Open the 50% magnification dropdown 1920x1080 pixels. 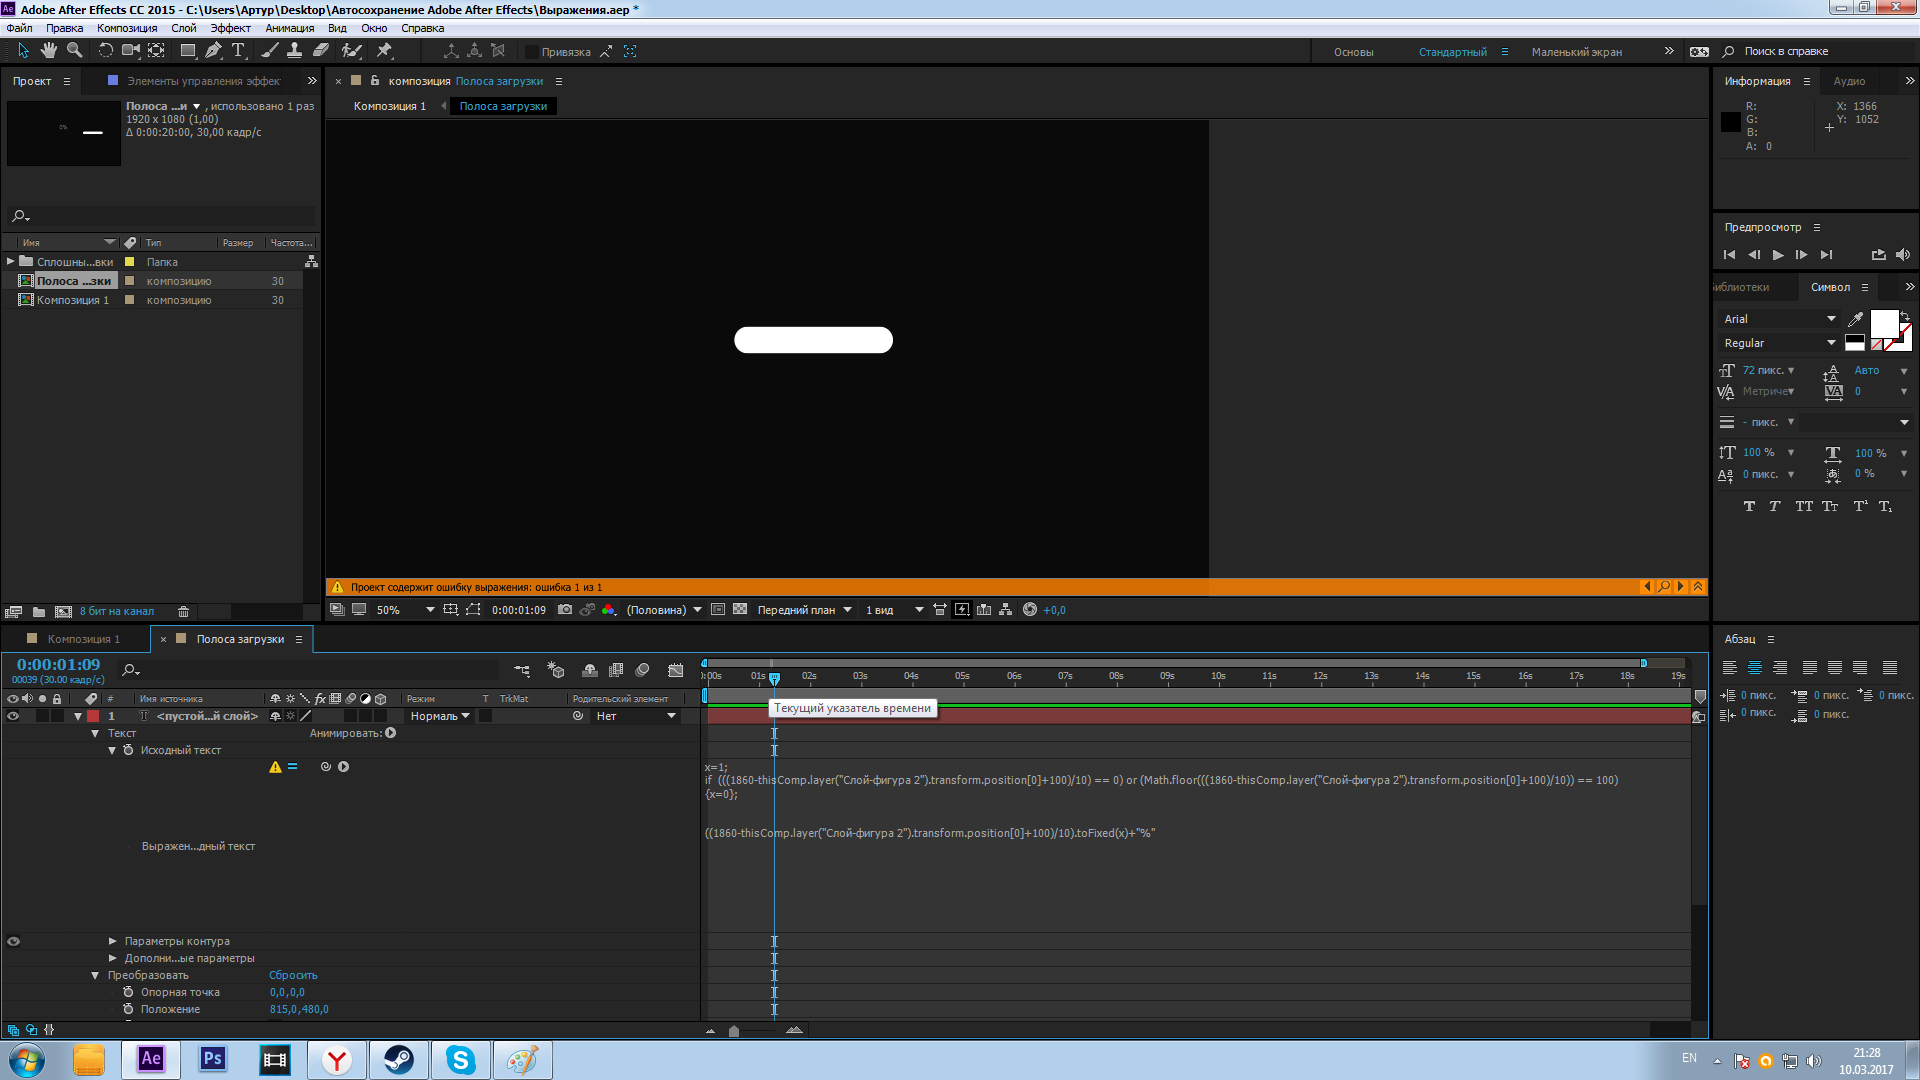point(405,610)
